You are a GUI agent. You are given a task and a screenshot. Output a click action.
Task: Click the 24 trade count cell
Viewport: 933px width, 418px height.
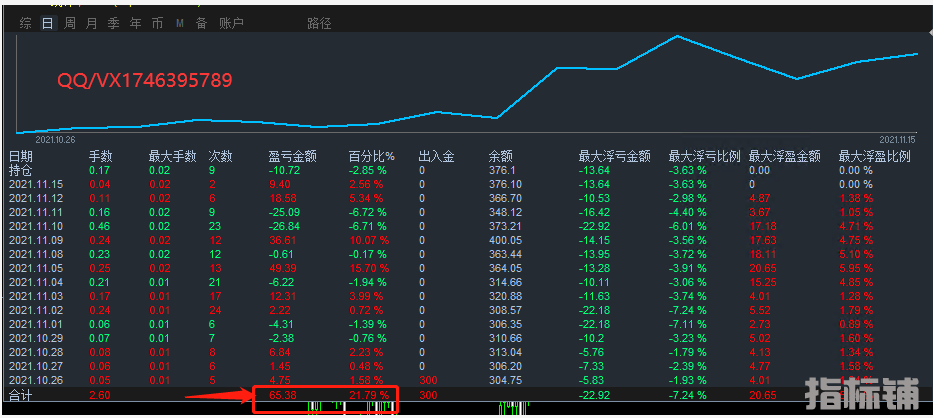tap(214, 310)
